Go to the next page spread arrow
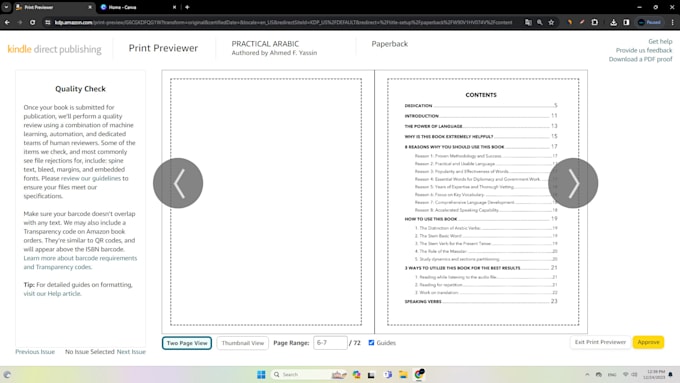This screenshot has width=680, height=383. pyautogui.click(x=573, y=183)
